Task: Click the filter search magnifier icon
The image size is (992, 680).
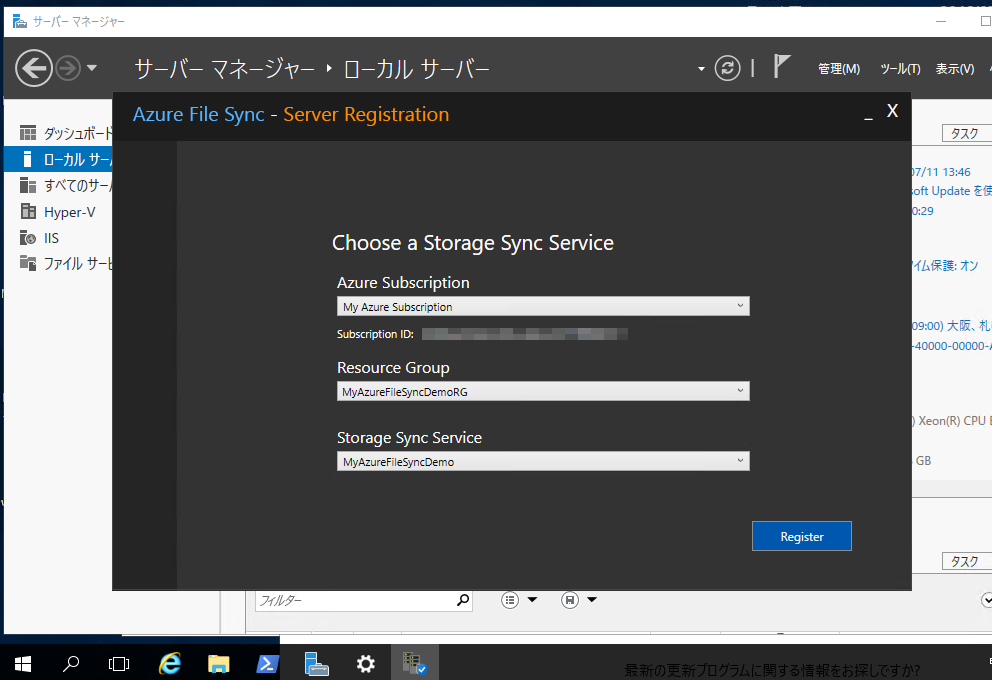Action: (461, 600)
